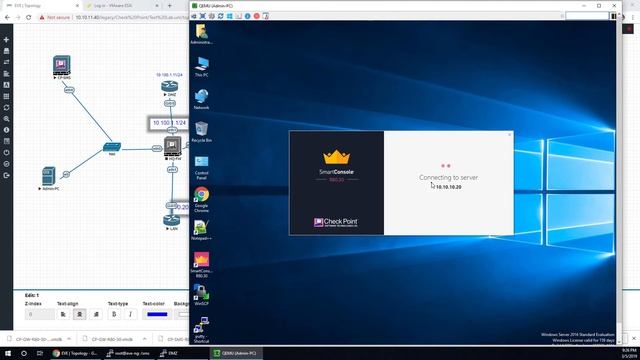Image resolution: width=640 pixels, height=360 pixels.
Task: Select the DMZ router node in topology
Action: click(169, 87)
